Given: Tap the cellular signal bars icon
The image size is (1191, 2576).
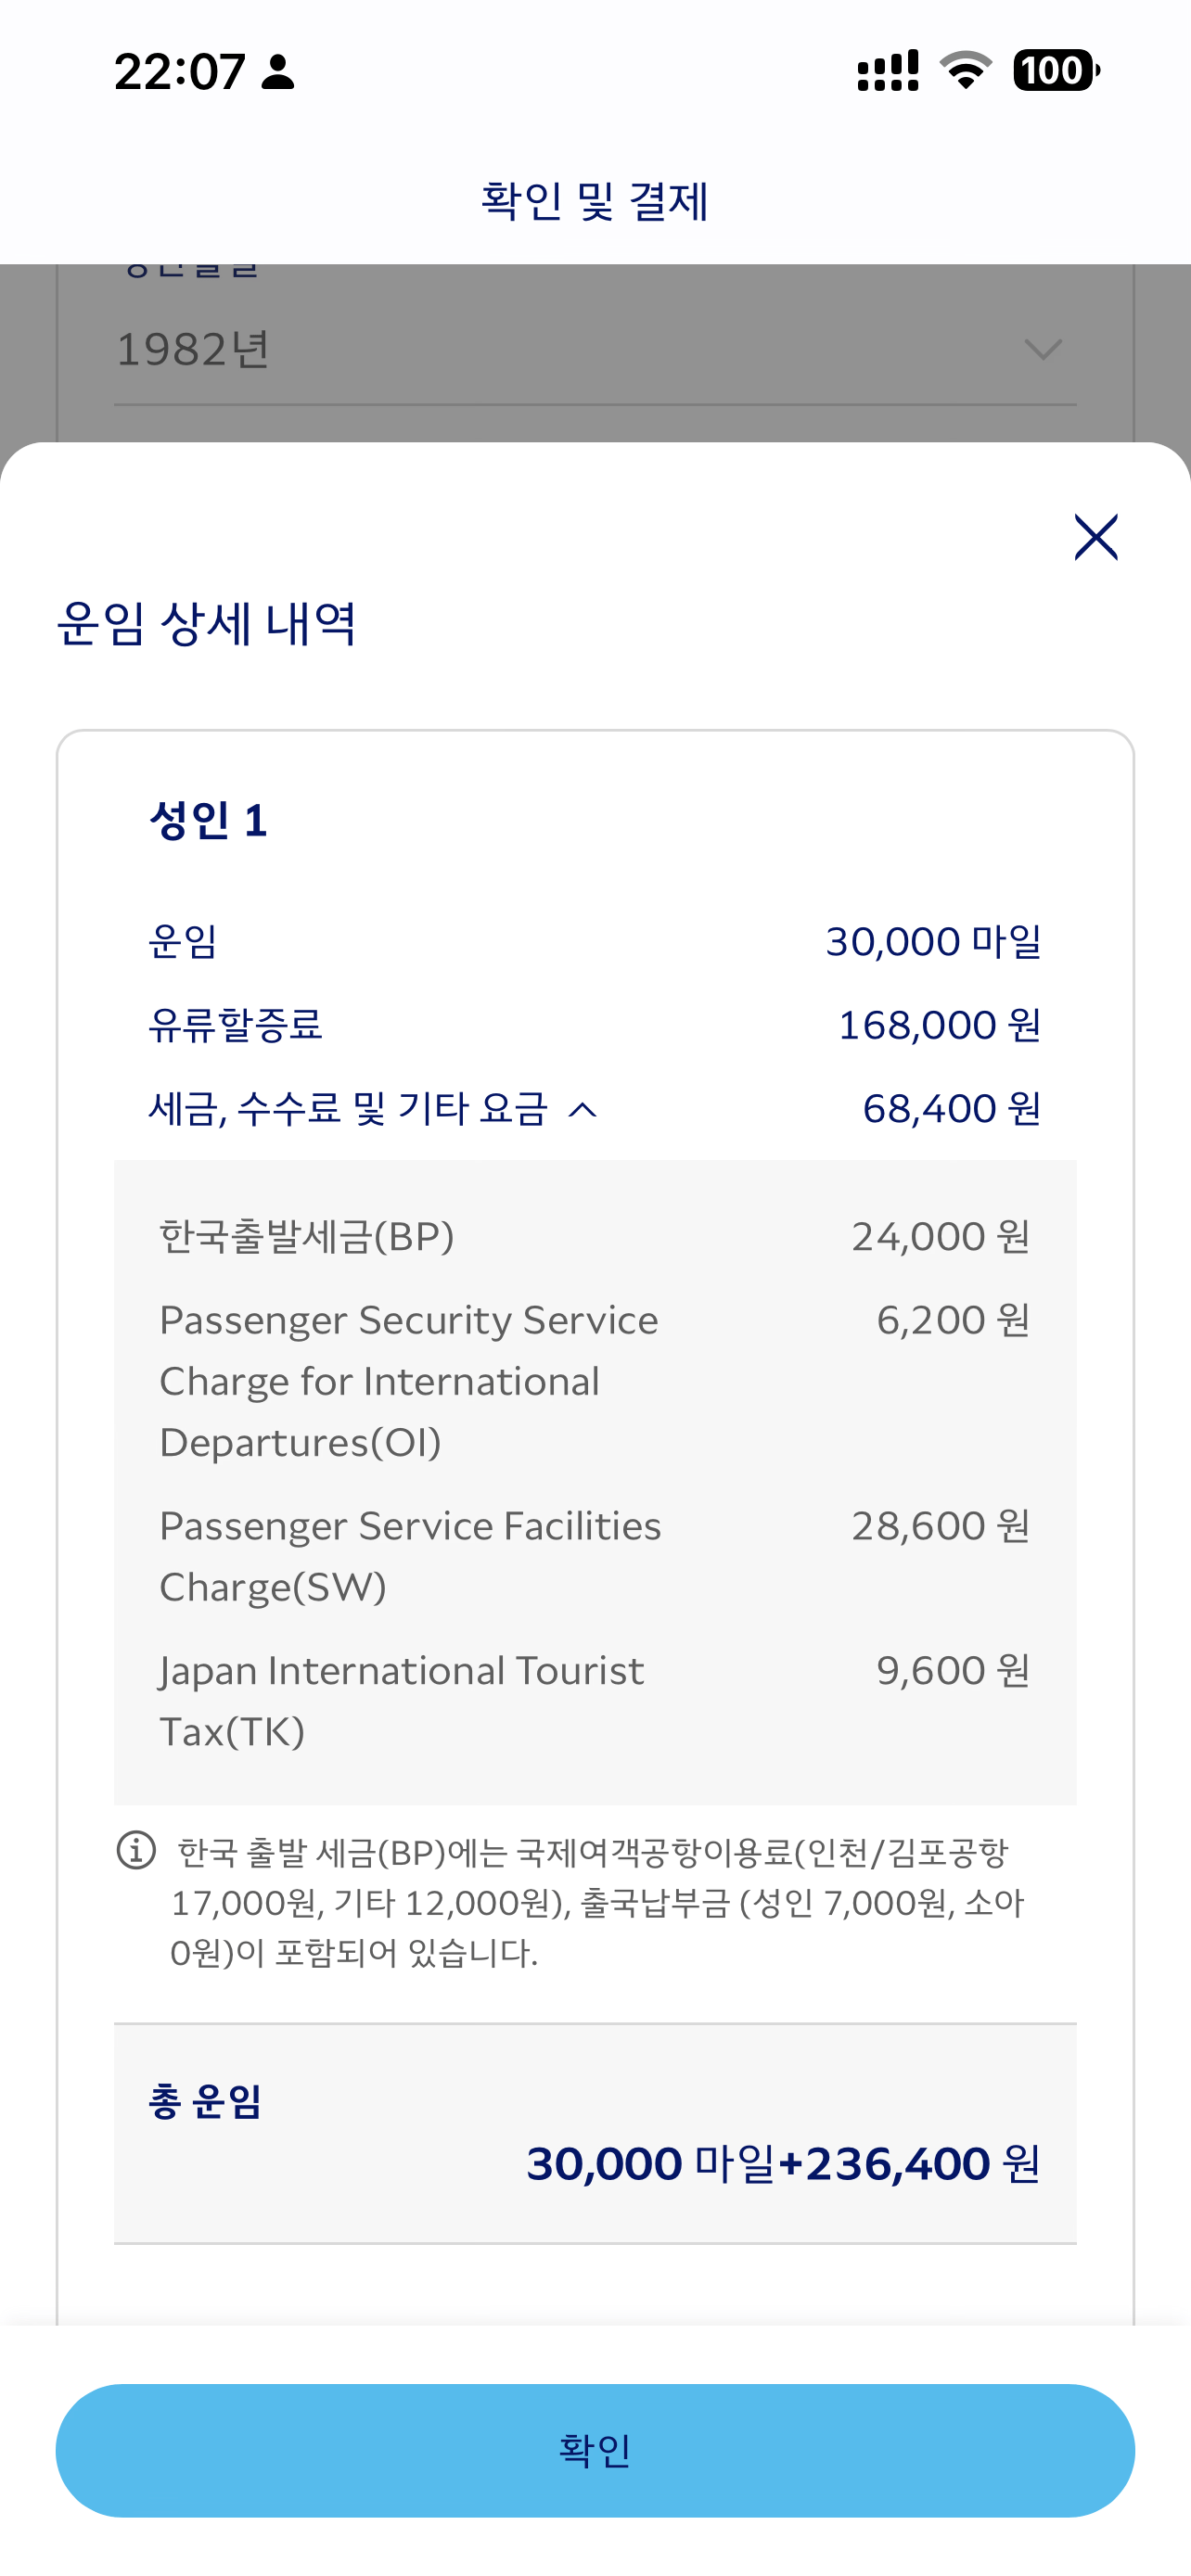Looking at the screenshot, I should [888, 71].
